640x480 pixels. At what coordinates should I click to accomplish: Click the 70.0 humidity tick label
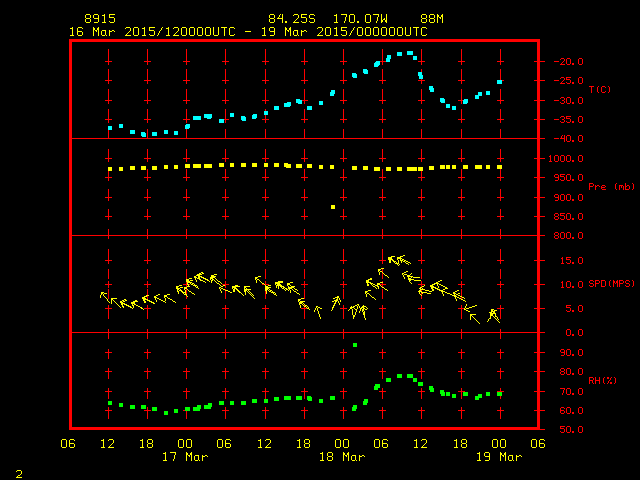571,392
